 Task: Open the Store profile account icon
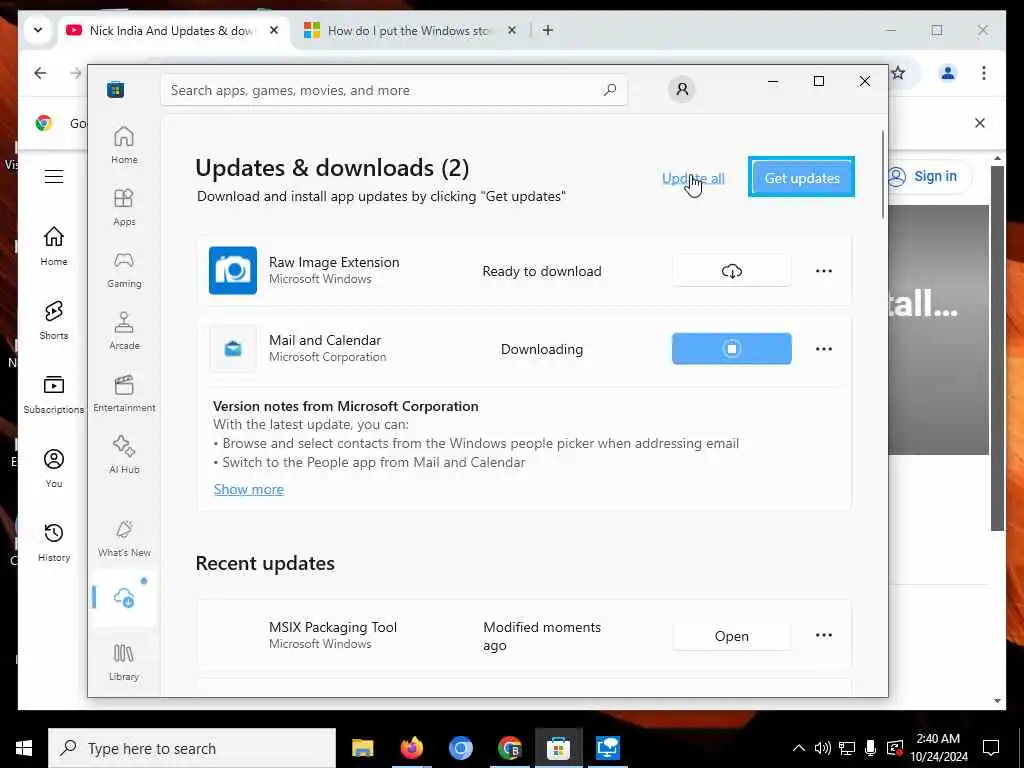click(682, 89)
